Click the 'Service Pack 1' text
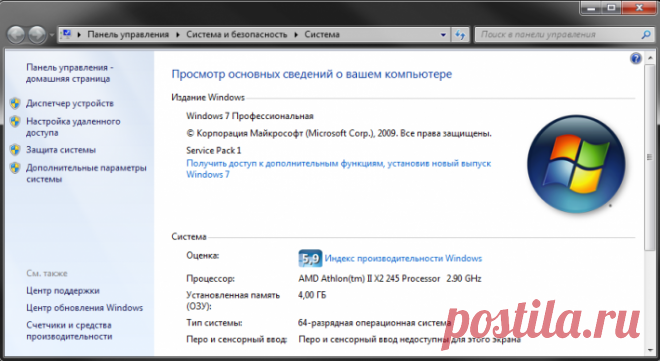 point(213,150)
